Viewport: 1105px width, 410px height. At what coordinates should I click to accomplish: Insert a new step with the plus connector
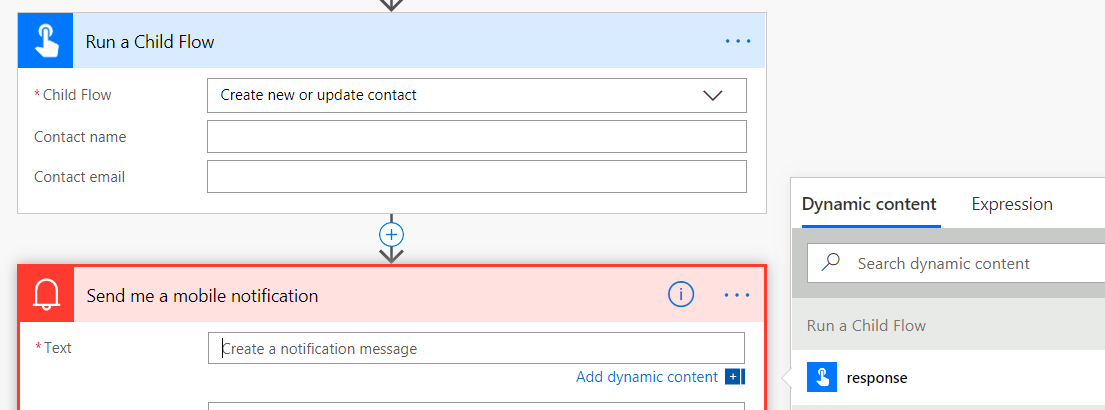coord(391,234)
